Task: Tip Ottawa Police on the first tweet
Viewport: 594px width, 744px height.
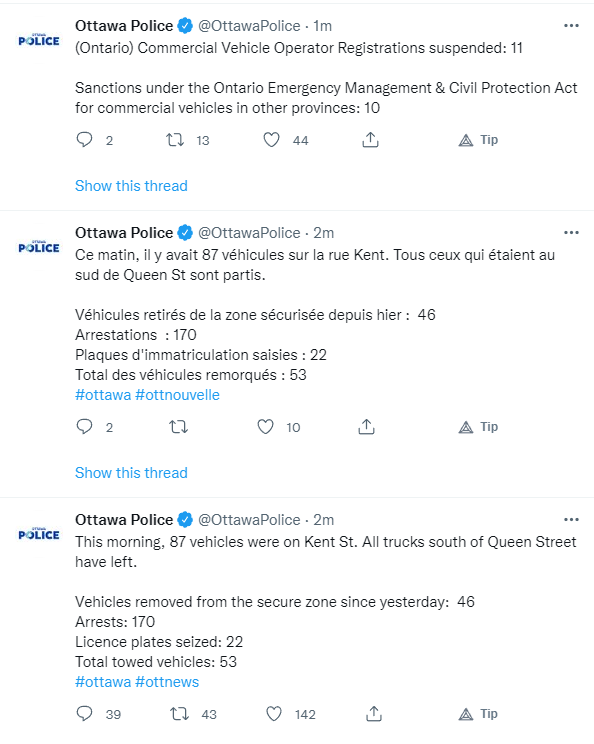Action: point(478,140)
